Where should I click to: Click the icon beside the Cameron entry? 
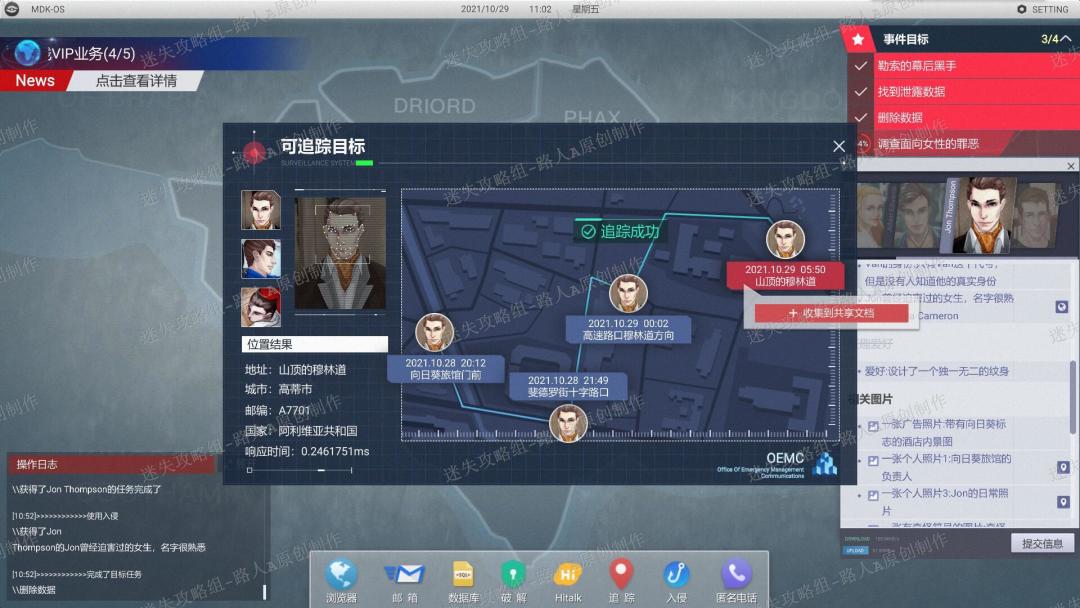pyautogui.click(x=1061, y=306)
